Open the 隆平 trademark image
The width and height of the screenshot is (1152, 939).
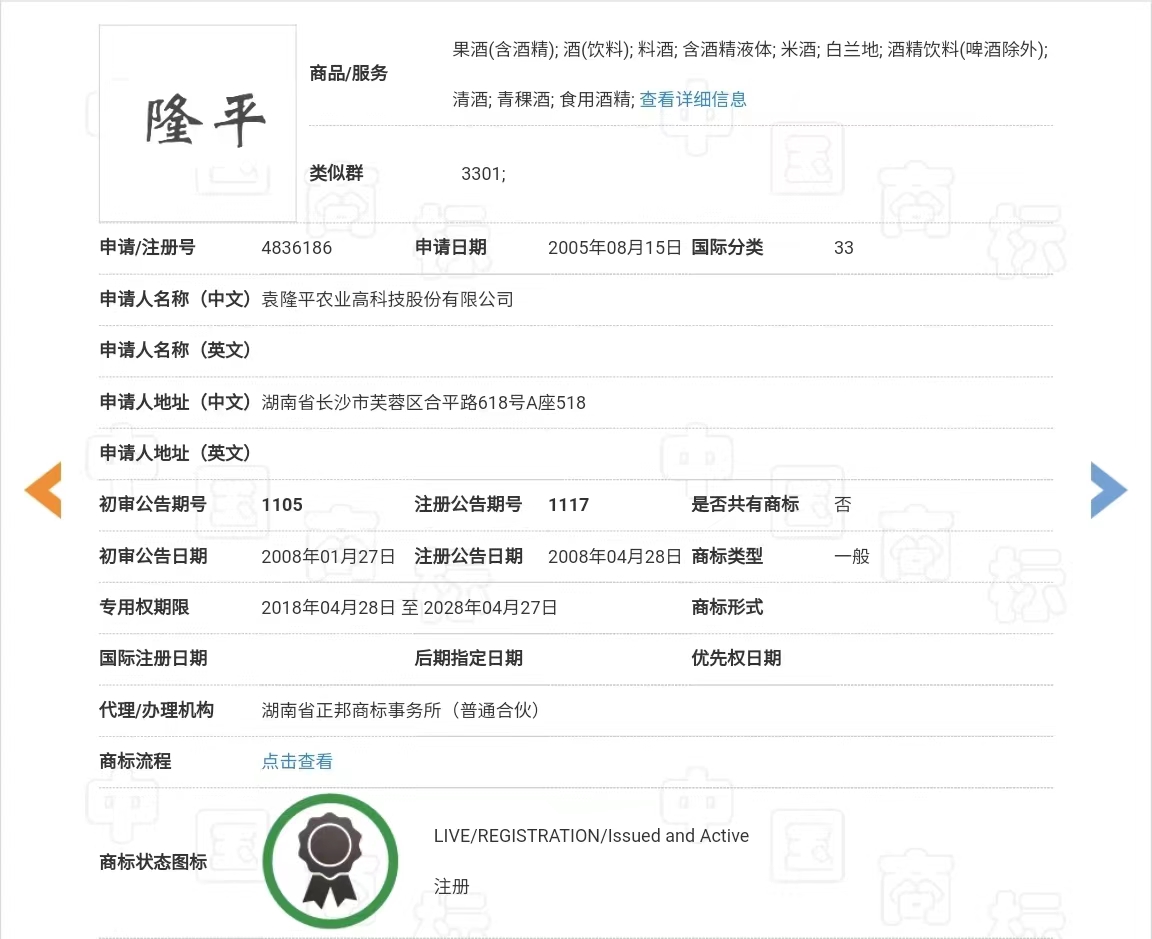point(196,122)
